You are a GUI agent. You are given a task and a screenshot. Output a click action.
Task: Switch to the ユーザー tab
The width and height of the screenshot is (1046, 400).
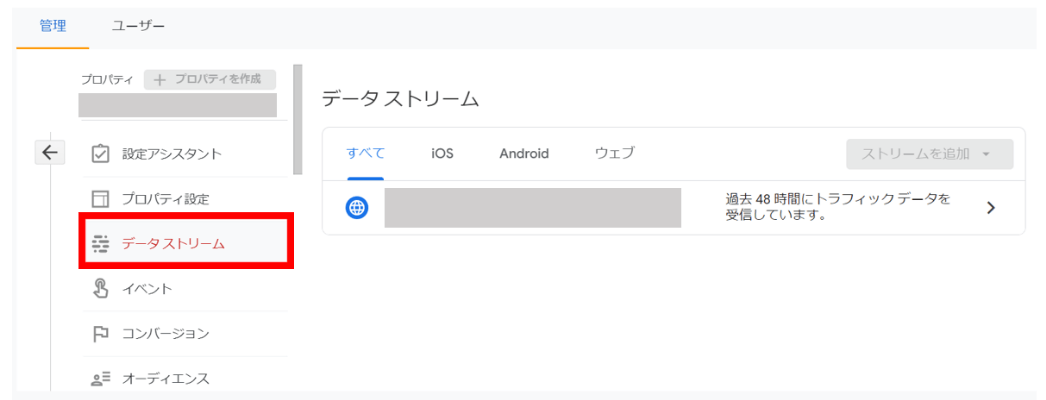(x=138, y=26)
